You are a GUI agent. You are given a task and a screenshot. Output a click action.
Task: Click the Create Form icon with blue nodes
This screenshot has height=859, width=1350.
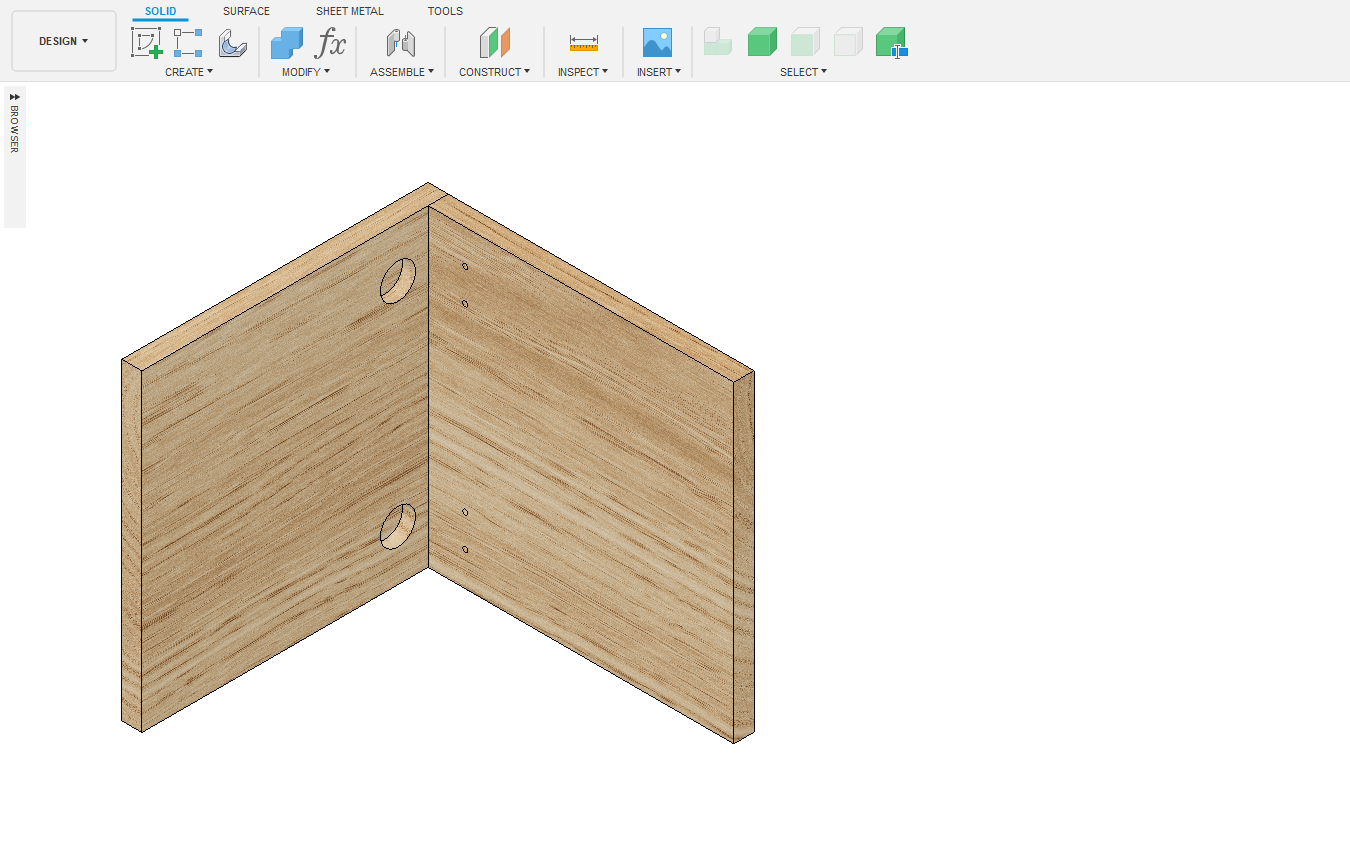tap(188, 43)
